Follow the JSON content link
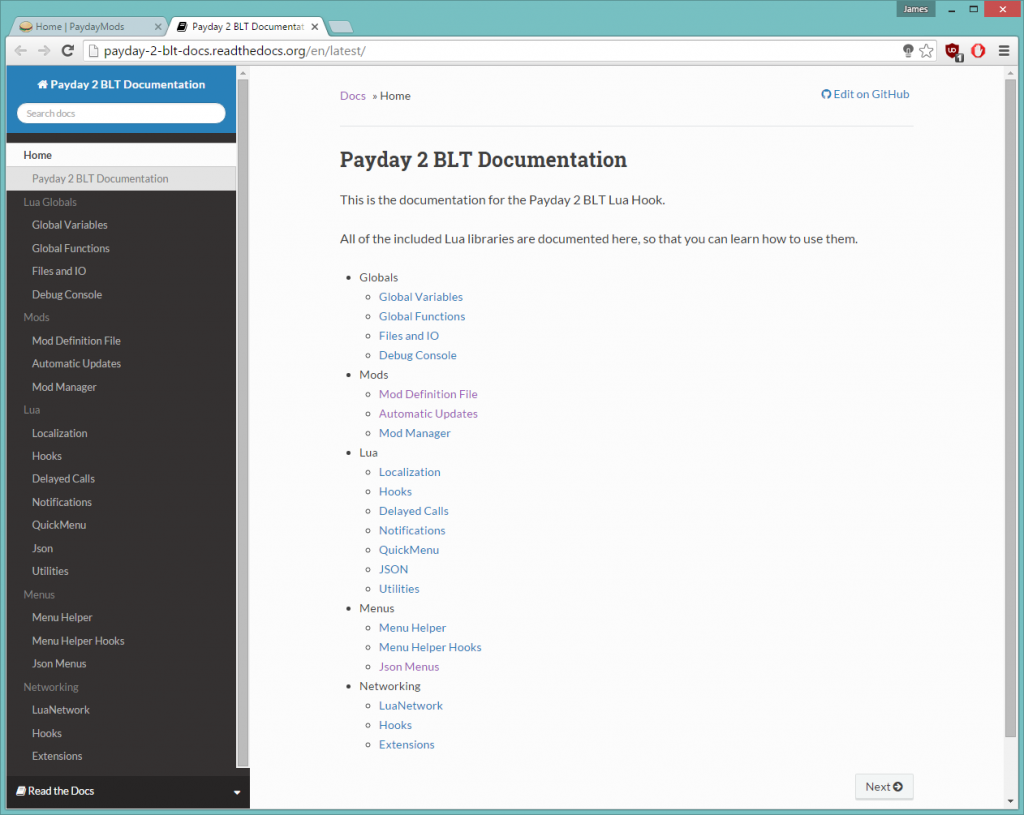The height and width of the screenshot is (815, 1024). pos(394,569)
